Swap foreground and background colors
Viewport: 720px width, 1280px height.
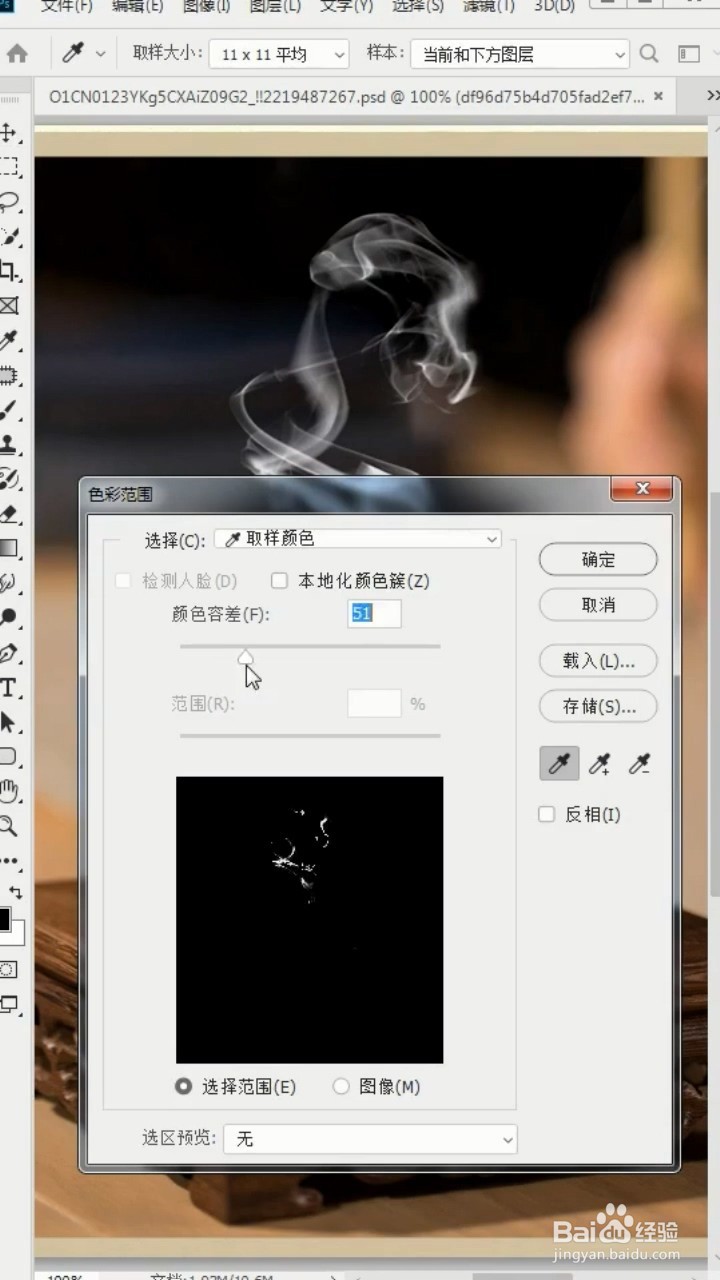tap(16, 891)
